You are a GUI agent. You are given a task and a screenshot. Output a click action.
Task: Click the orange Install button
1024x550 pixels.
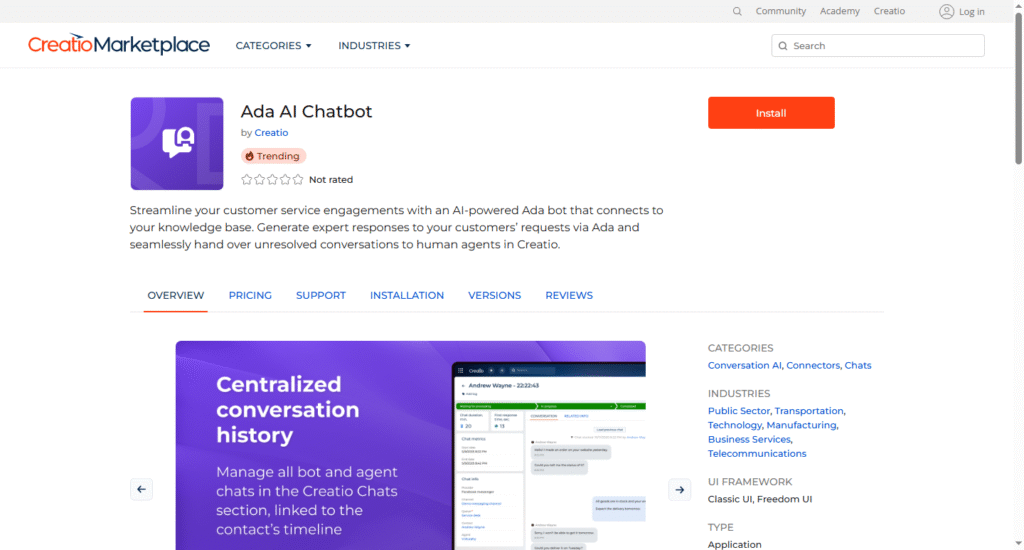(x=771, y=113)
